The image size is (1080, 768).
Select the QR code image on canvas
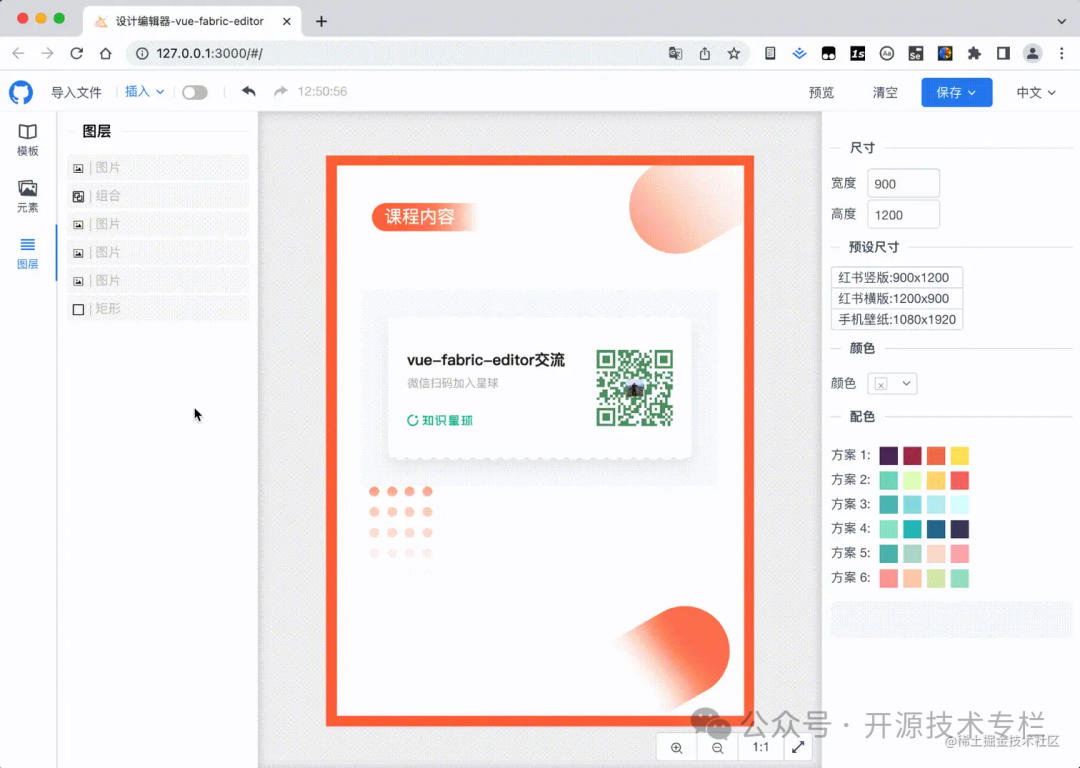click(x=634, y=388)
